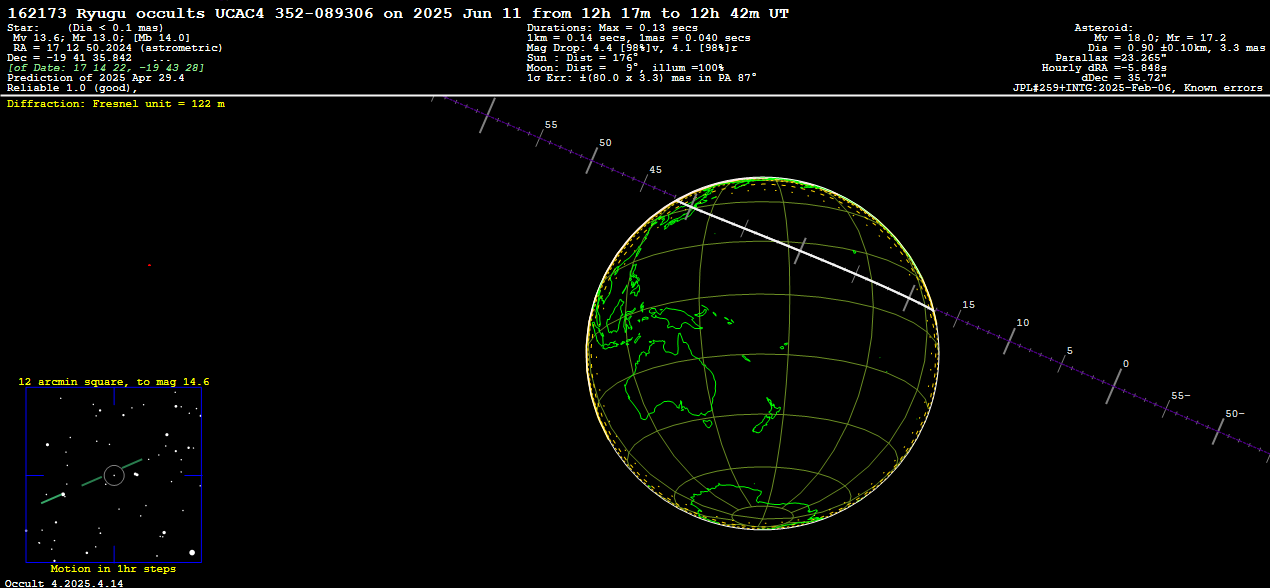Select the "50-" time marker on the path
1270x588 pixels.
point(1235,414)
